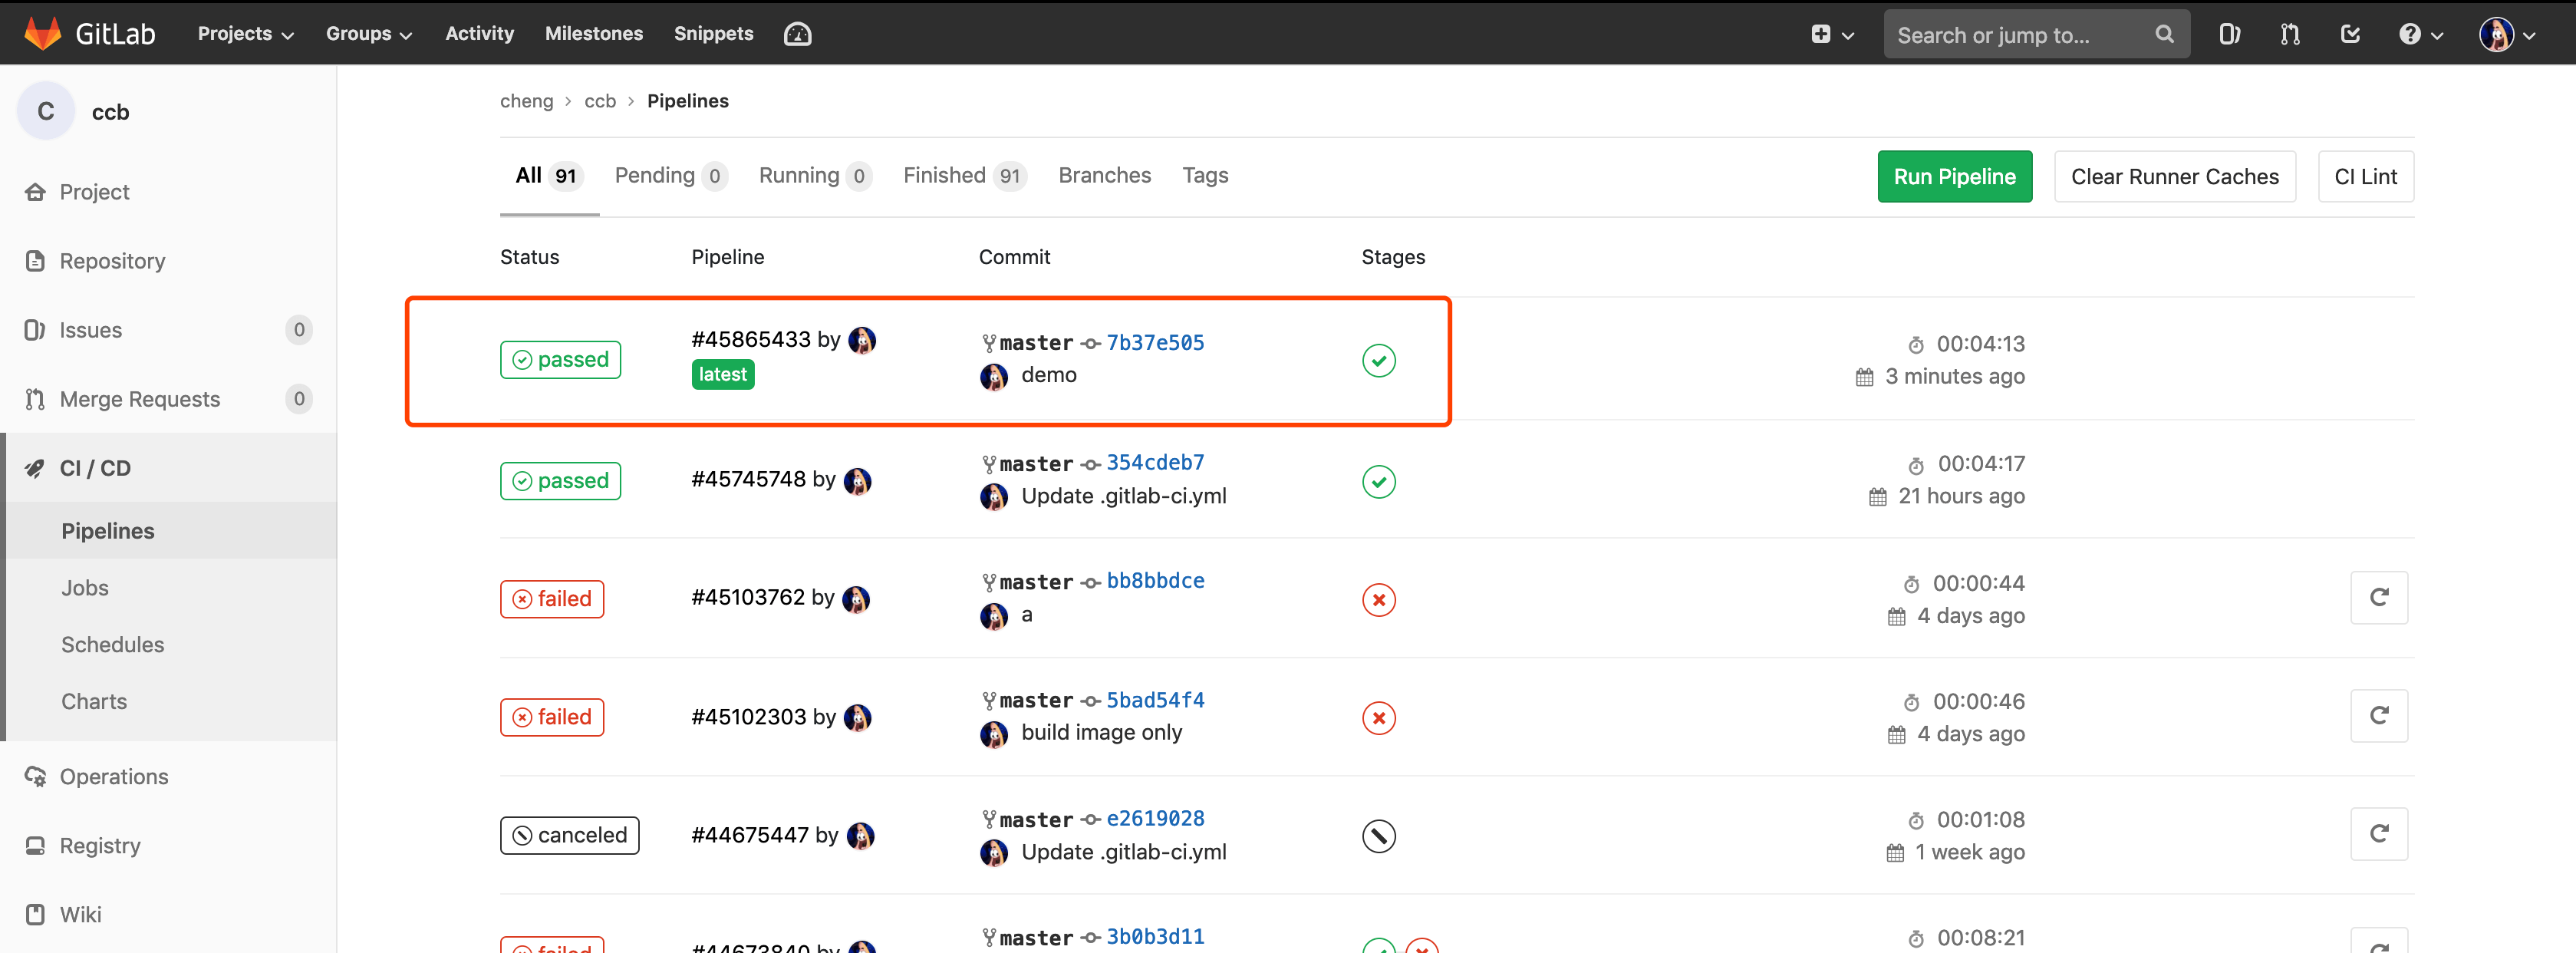Viewport: 2576px width, 953px height.
Task: Open Issues from the sidebar
Action: point(90,330)
